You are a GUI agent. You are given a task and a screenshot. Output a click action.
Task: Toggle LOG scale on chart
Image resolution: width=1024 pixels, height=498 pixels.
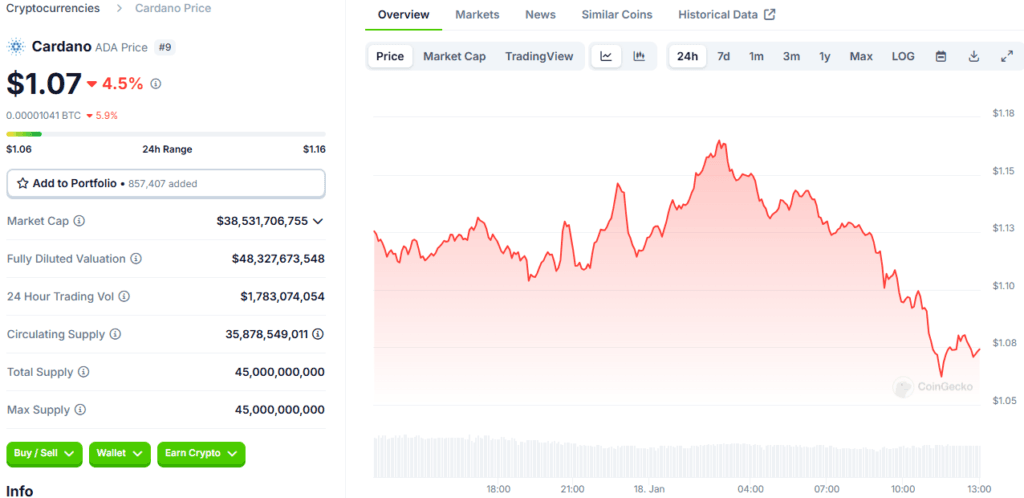pyautogui.click(x=903, y=56)
